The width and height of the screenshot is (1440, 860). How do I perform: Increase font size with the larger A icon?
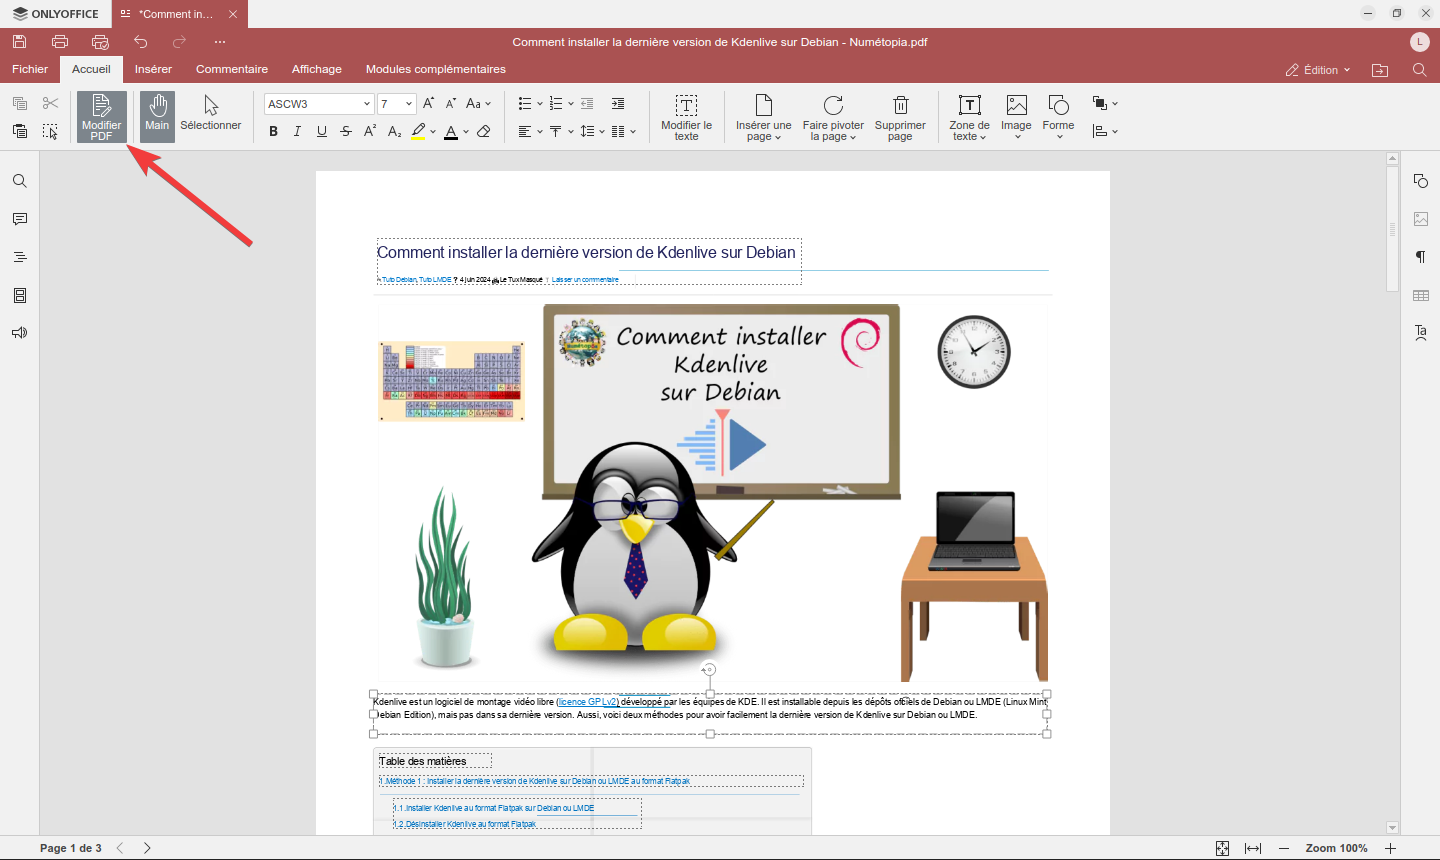coord(428,103)
